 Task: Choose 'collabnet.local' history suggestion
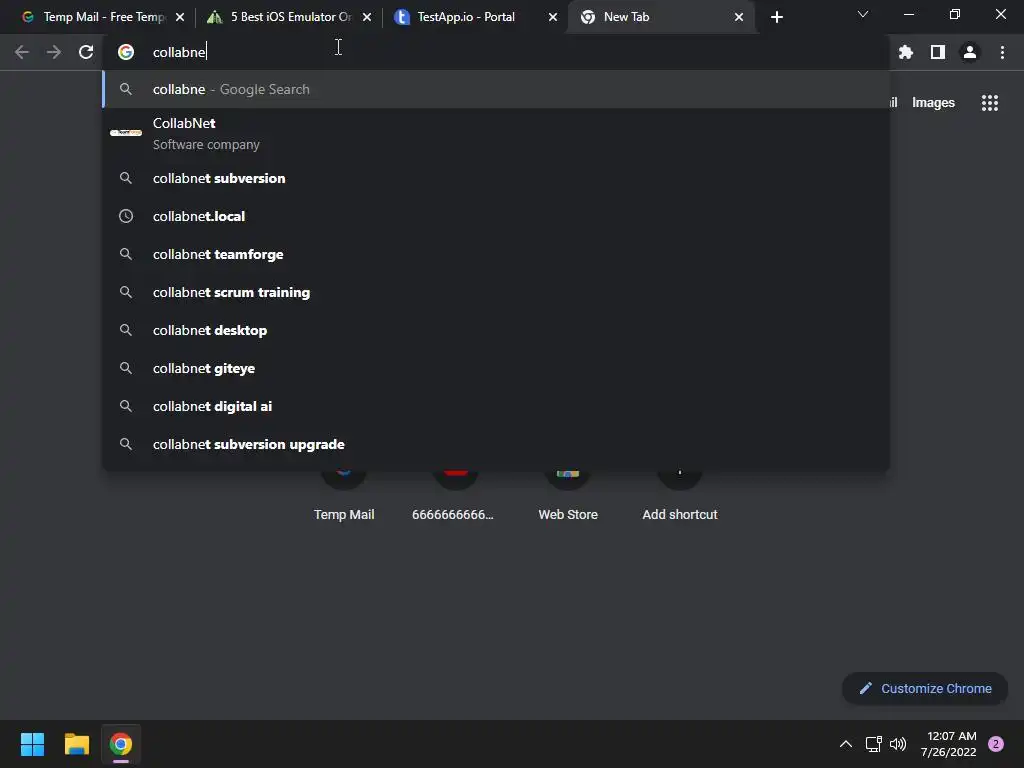496,216
